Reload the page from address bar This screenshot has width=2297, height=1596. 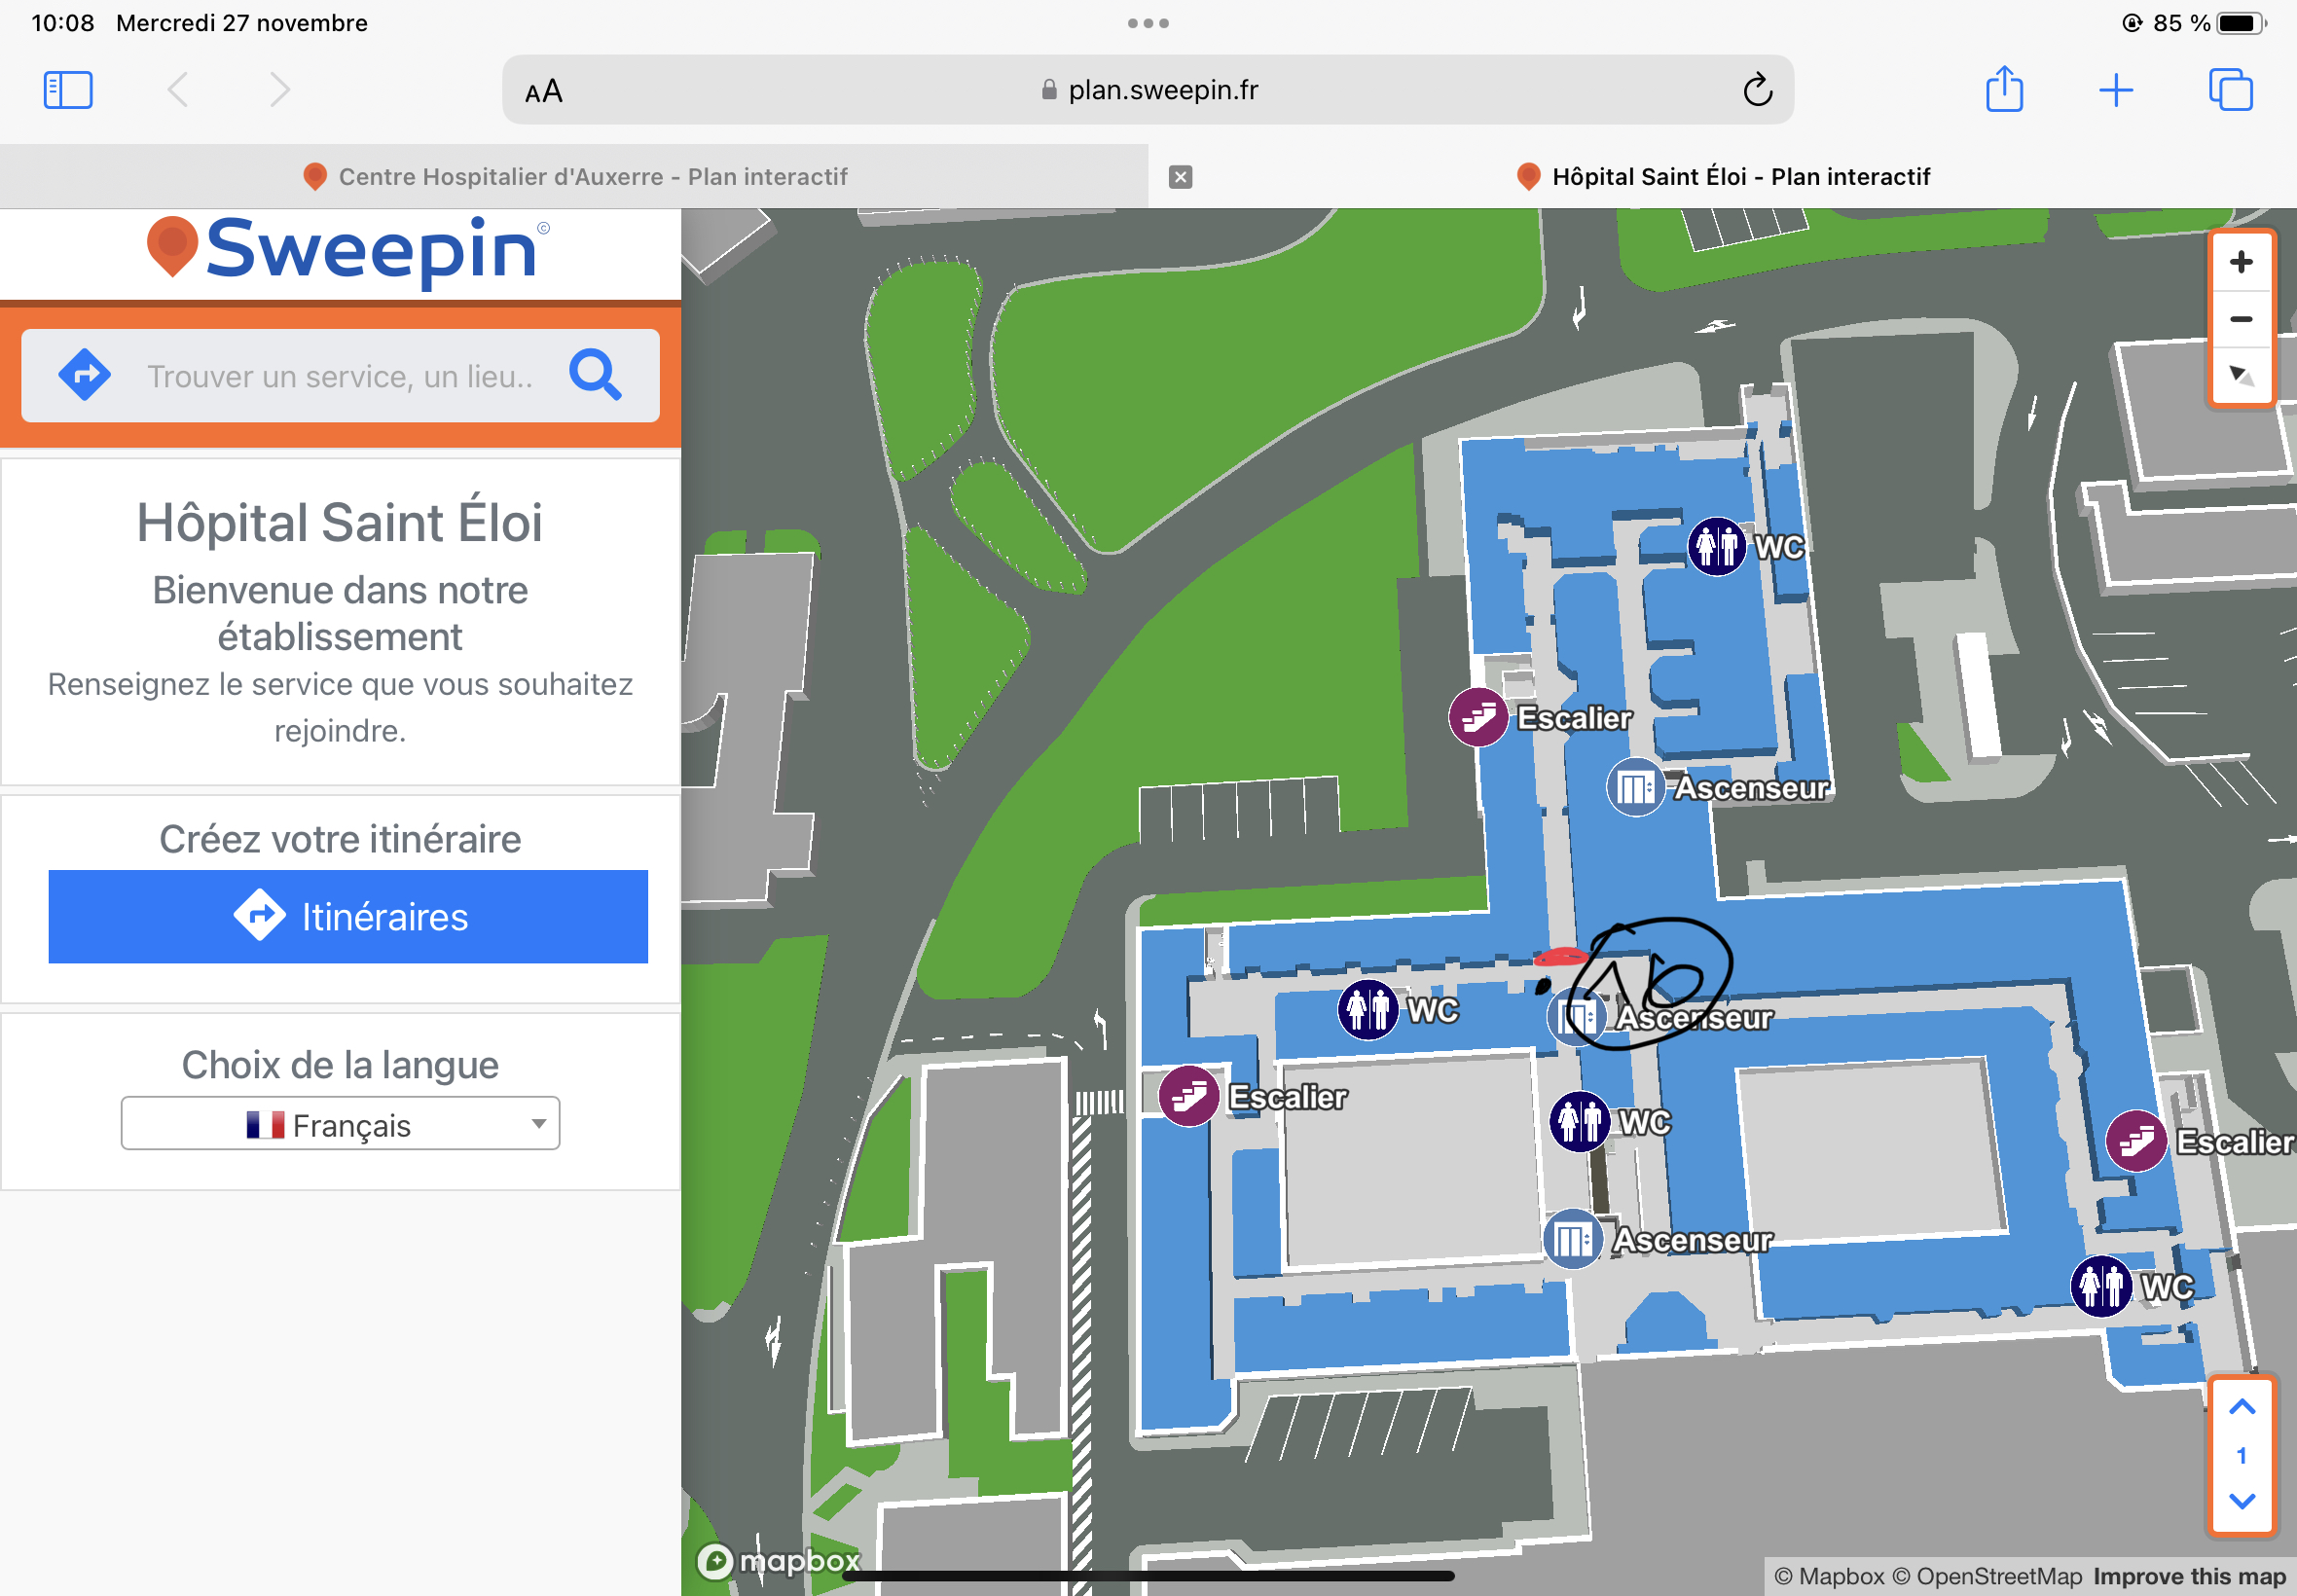click(x=1757, y=90)
